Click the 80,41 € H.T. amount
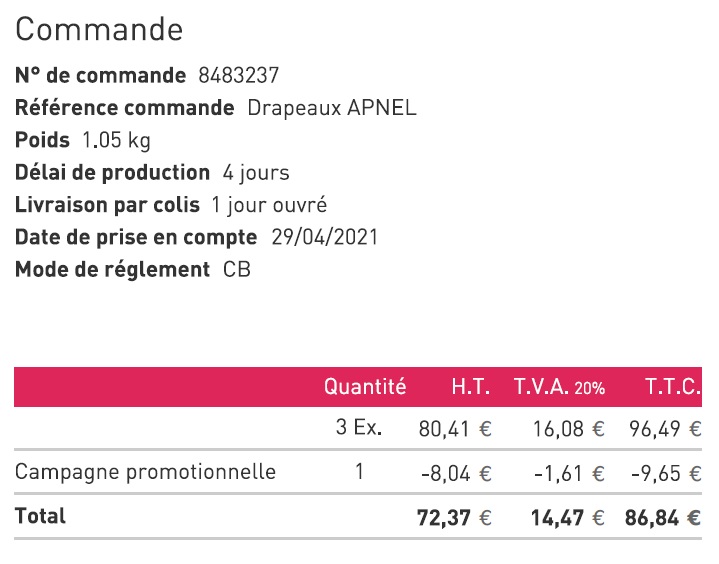Screen dimensions: 719x564 tap(454, 430)
